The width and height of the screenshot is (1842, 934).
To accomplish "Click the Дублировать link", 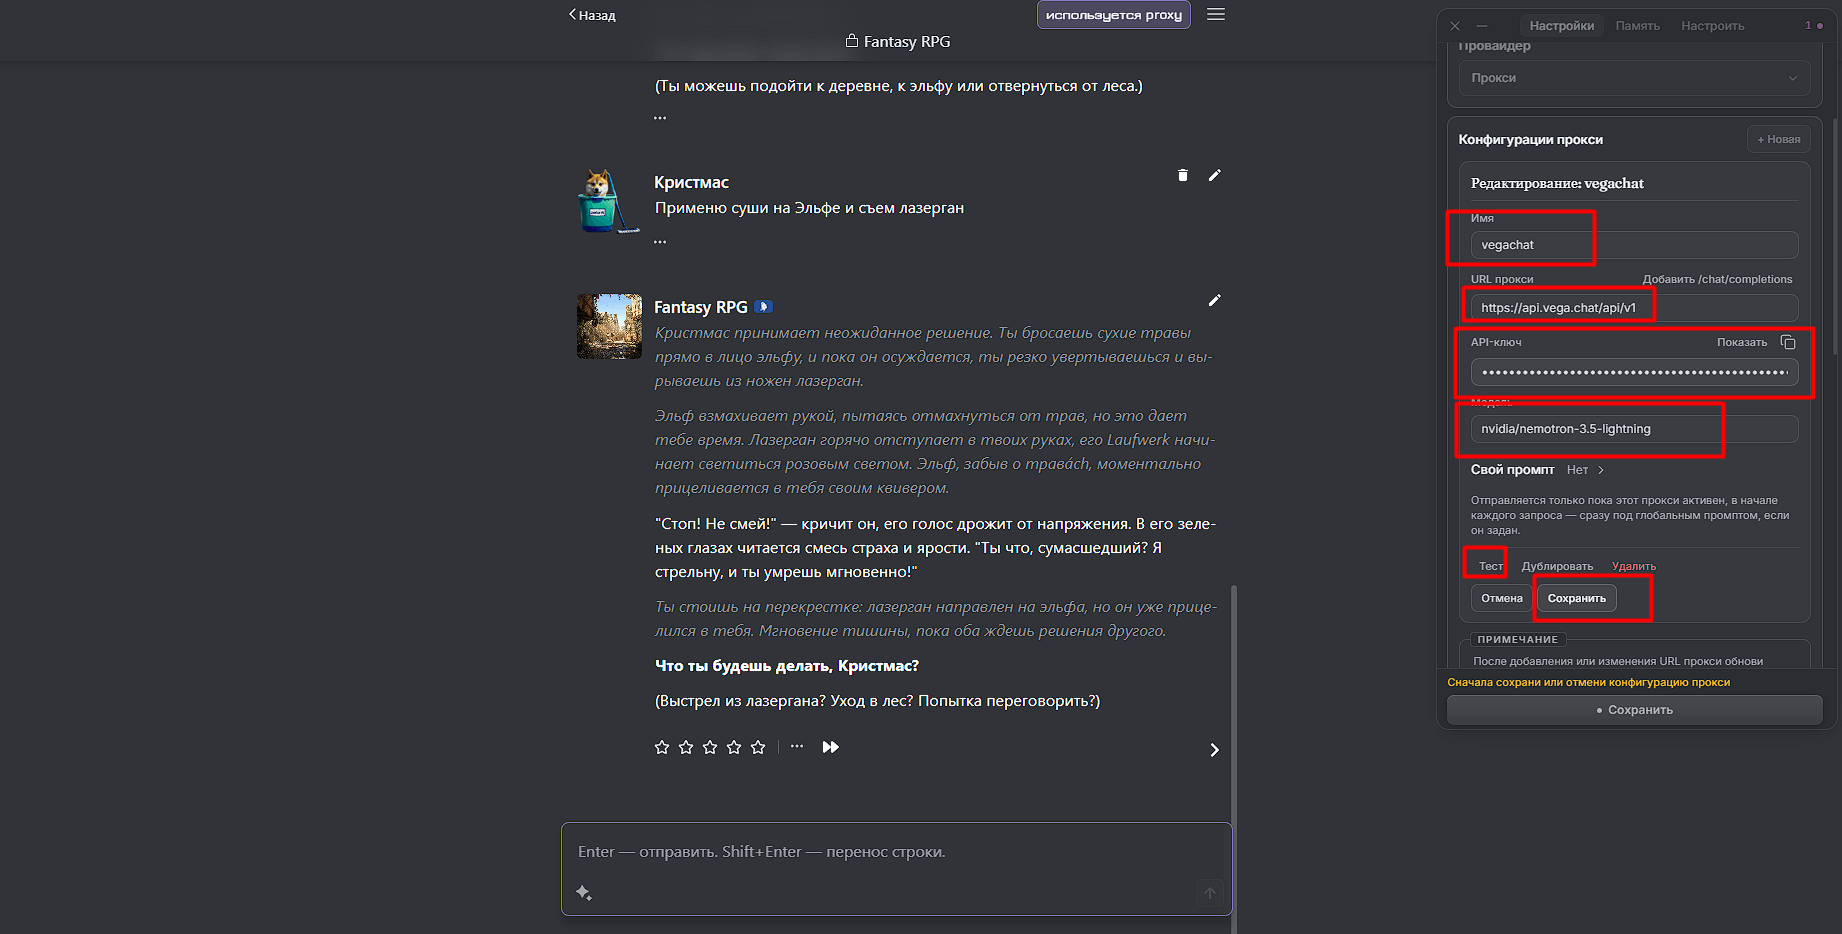I will (1557, 566).
